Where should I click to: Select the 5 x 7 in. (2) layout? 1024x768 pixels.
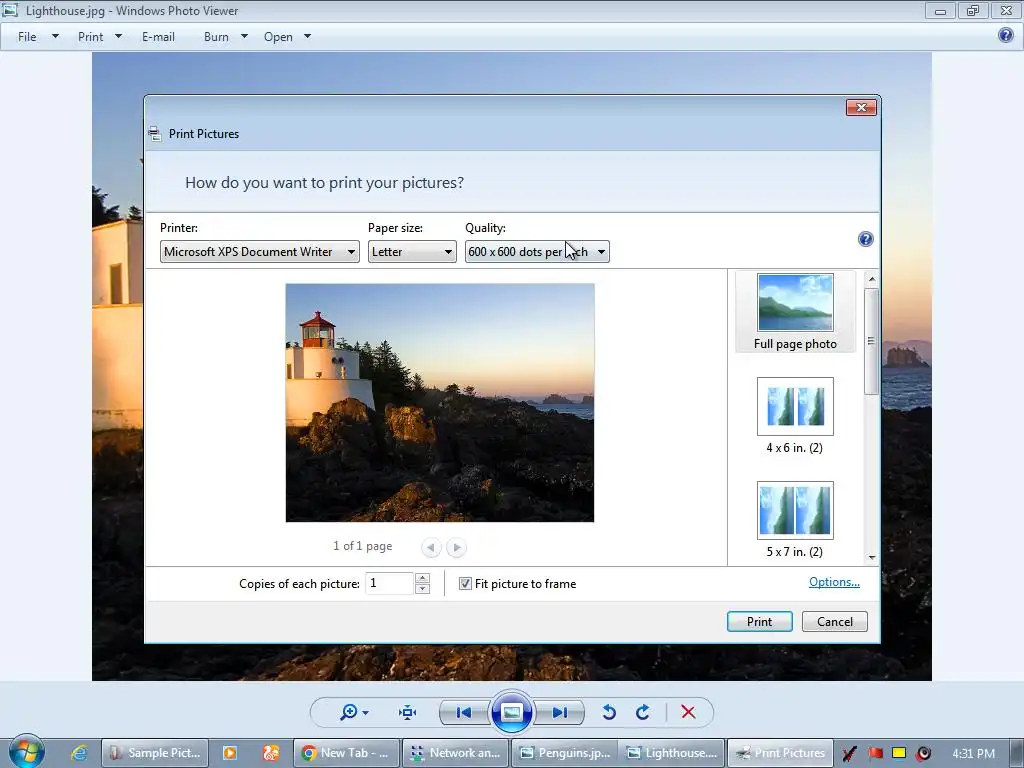(795, 520)
